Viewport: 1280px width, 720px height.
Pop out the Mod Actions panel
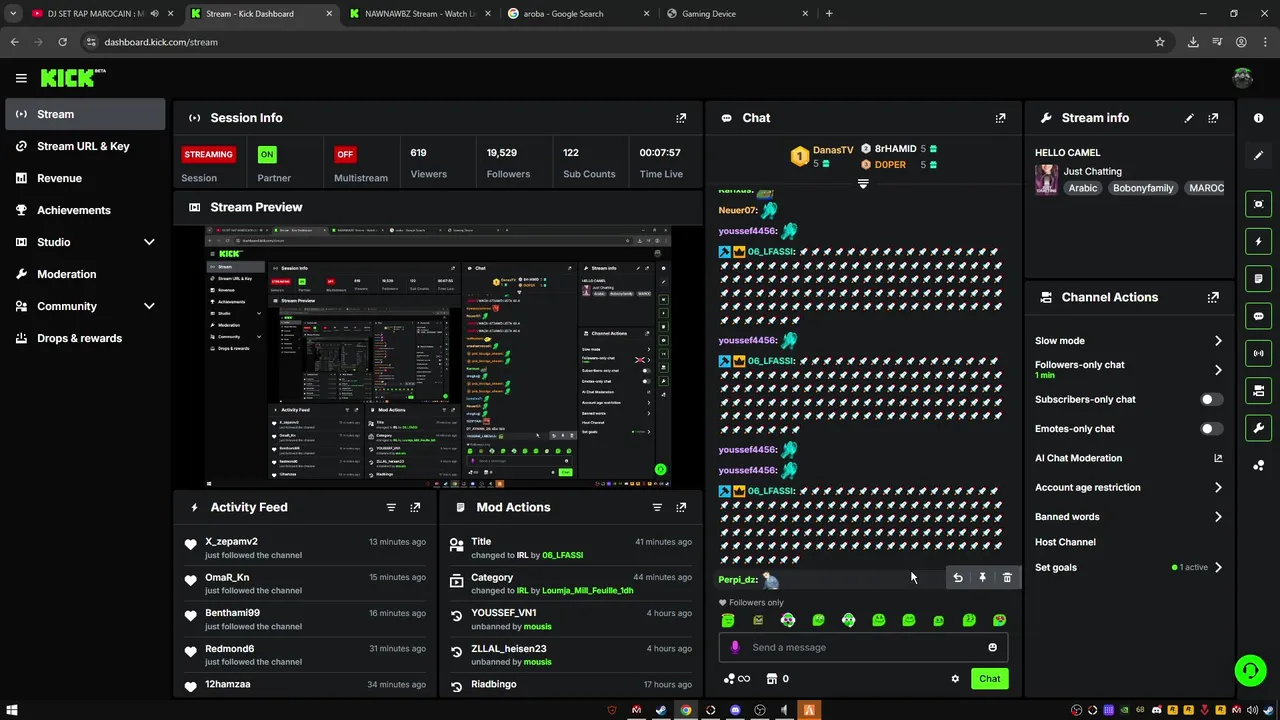coord(681,507)
